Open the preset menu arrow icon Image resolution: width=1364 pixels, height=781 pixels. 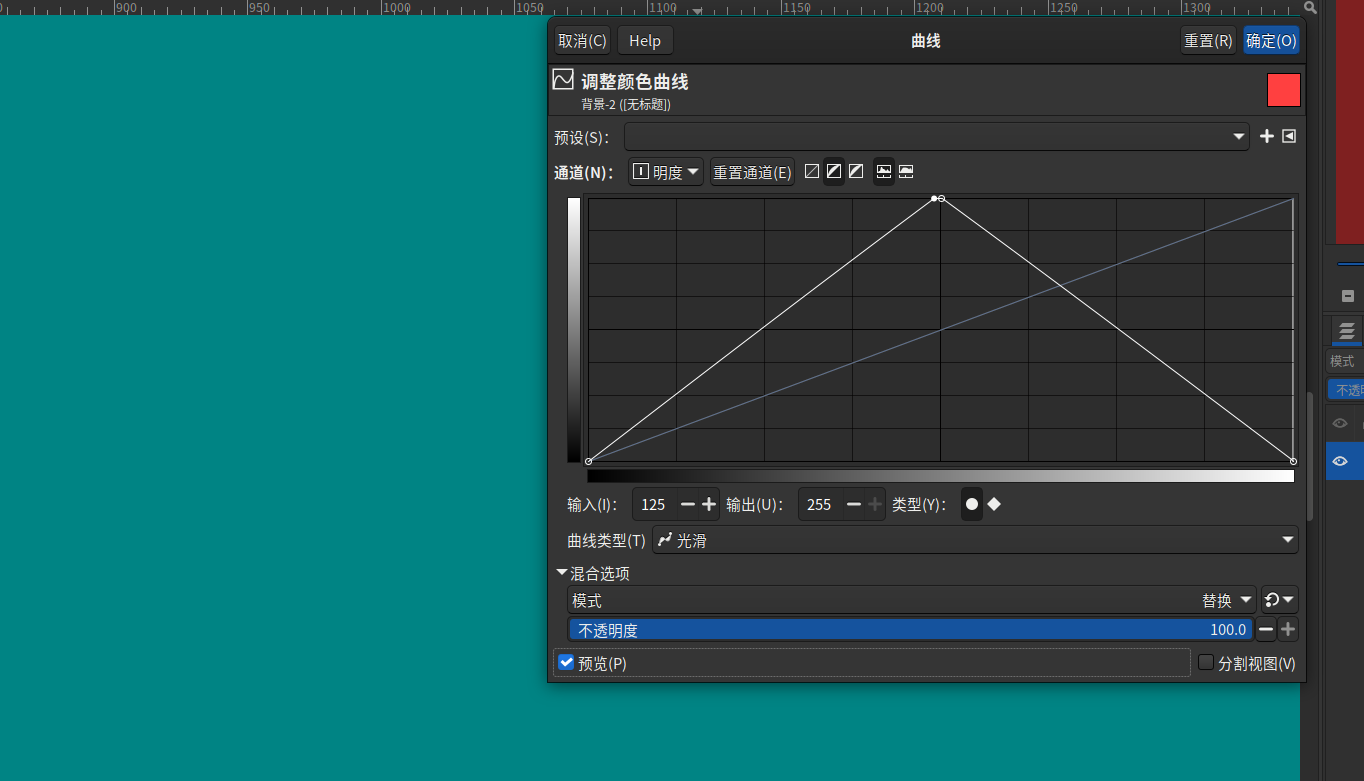[x=1289, y=136]
